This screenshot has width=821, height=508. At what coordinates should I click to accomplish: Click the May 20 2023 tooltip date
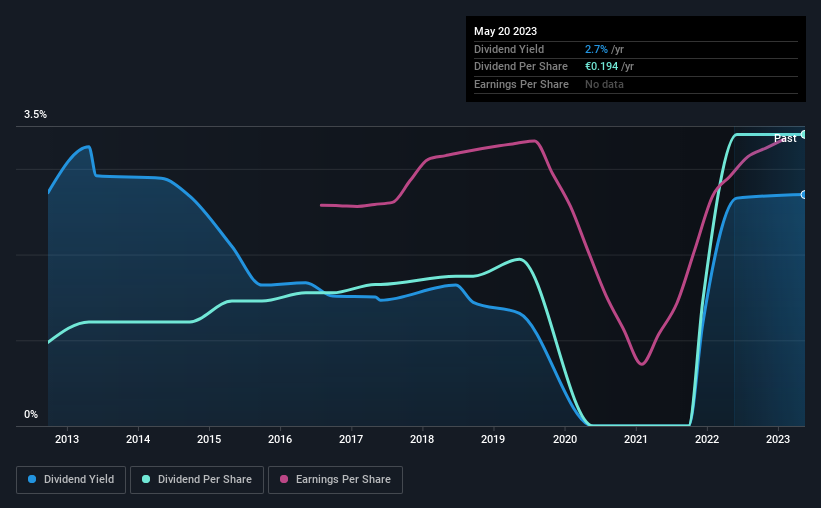coord(505,31)
